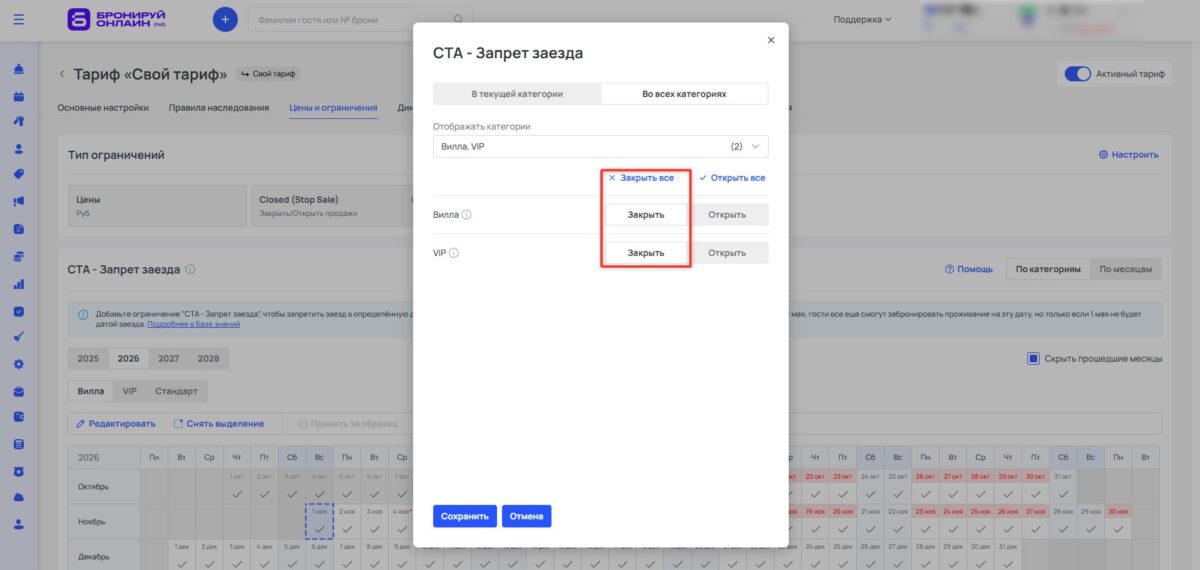Click the back arrow beside Тариф title
Viewport: 1200px width, 570px height.
click(61, 74)
